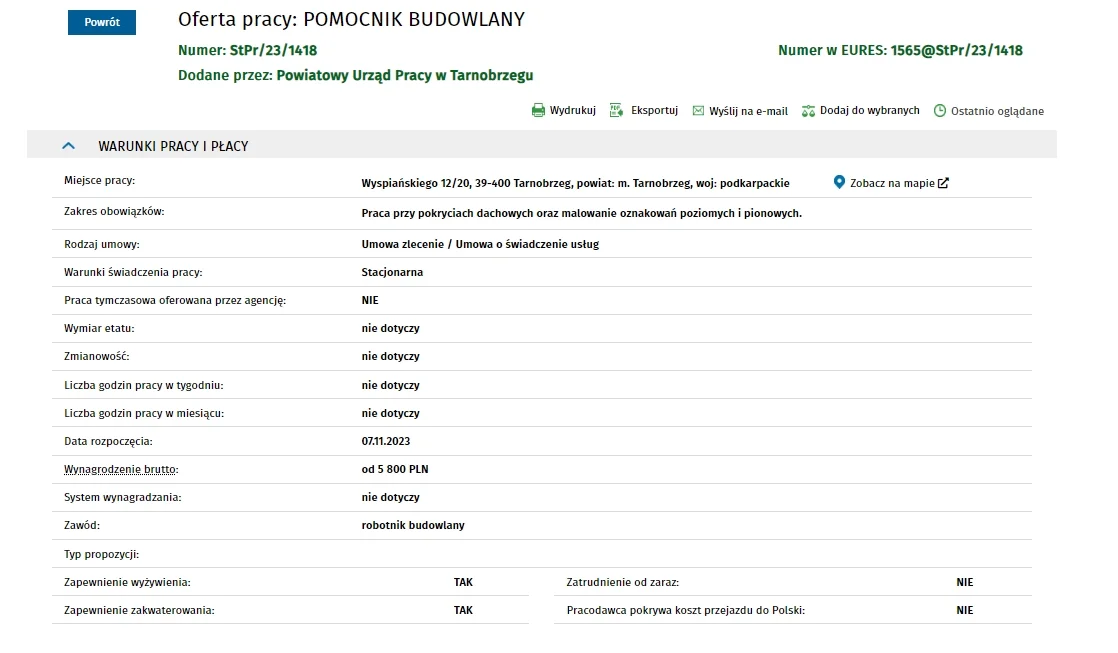
Task: Click the Powrót button
Action: tap(102, 22)
